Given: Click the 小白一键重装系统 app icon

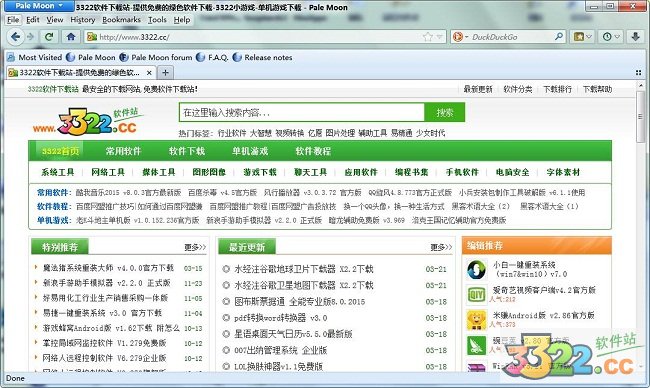Looking at the screenshot, I should click(476, 269).
